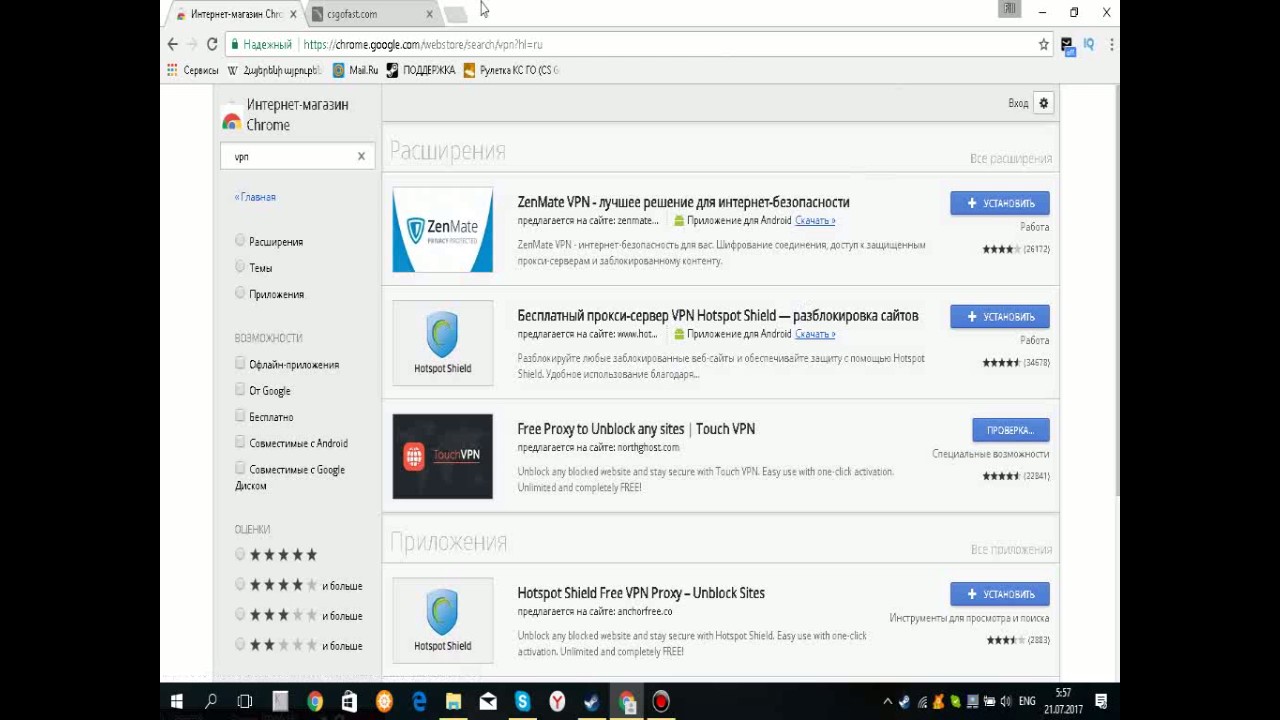Enable Совместимые с Android filter
Screen dimensions: 1280x720
(240, 442)
